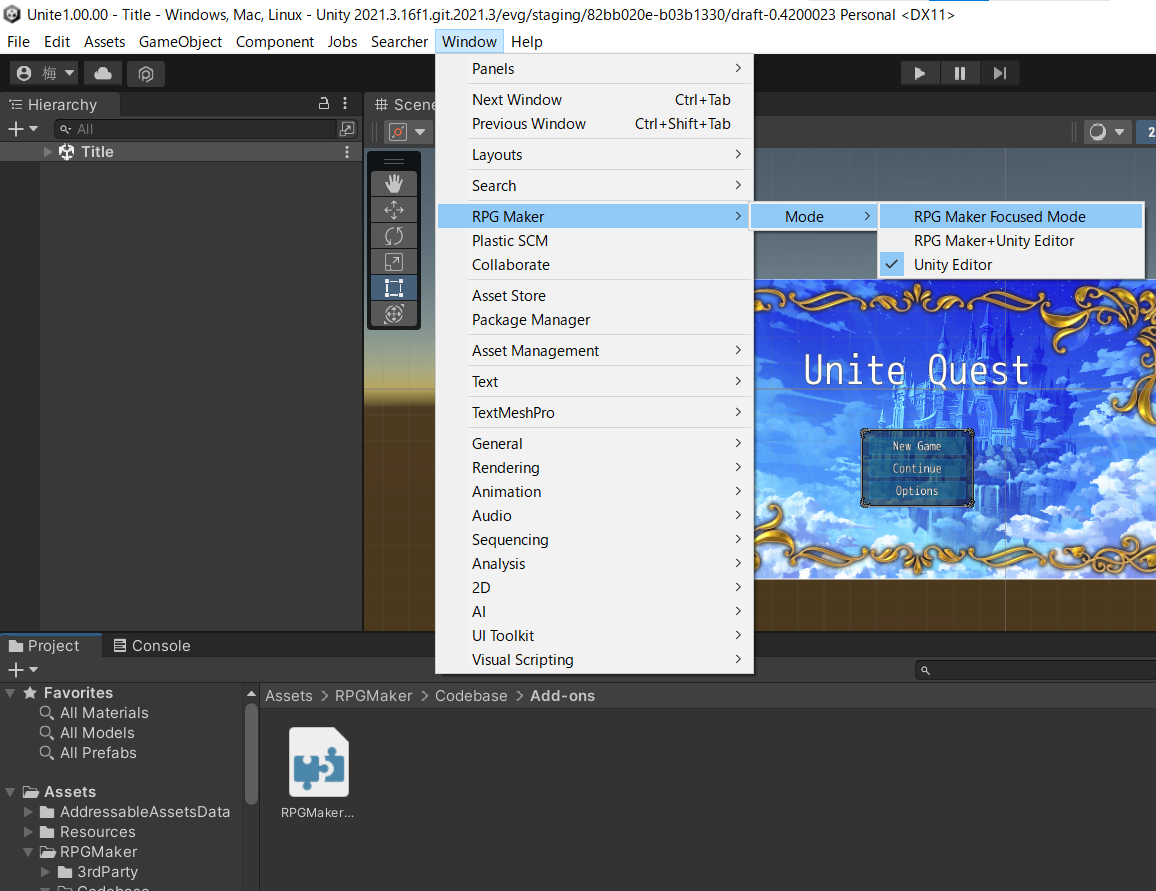Open Unity cloud services
Image resolution: width=1156 pixels, height=891 pixels.
point(103,73)
